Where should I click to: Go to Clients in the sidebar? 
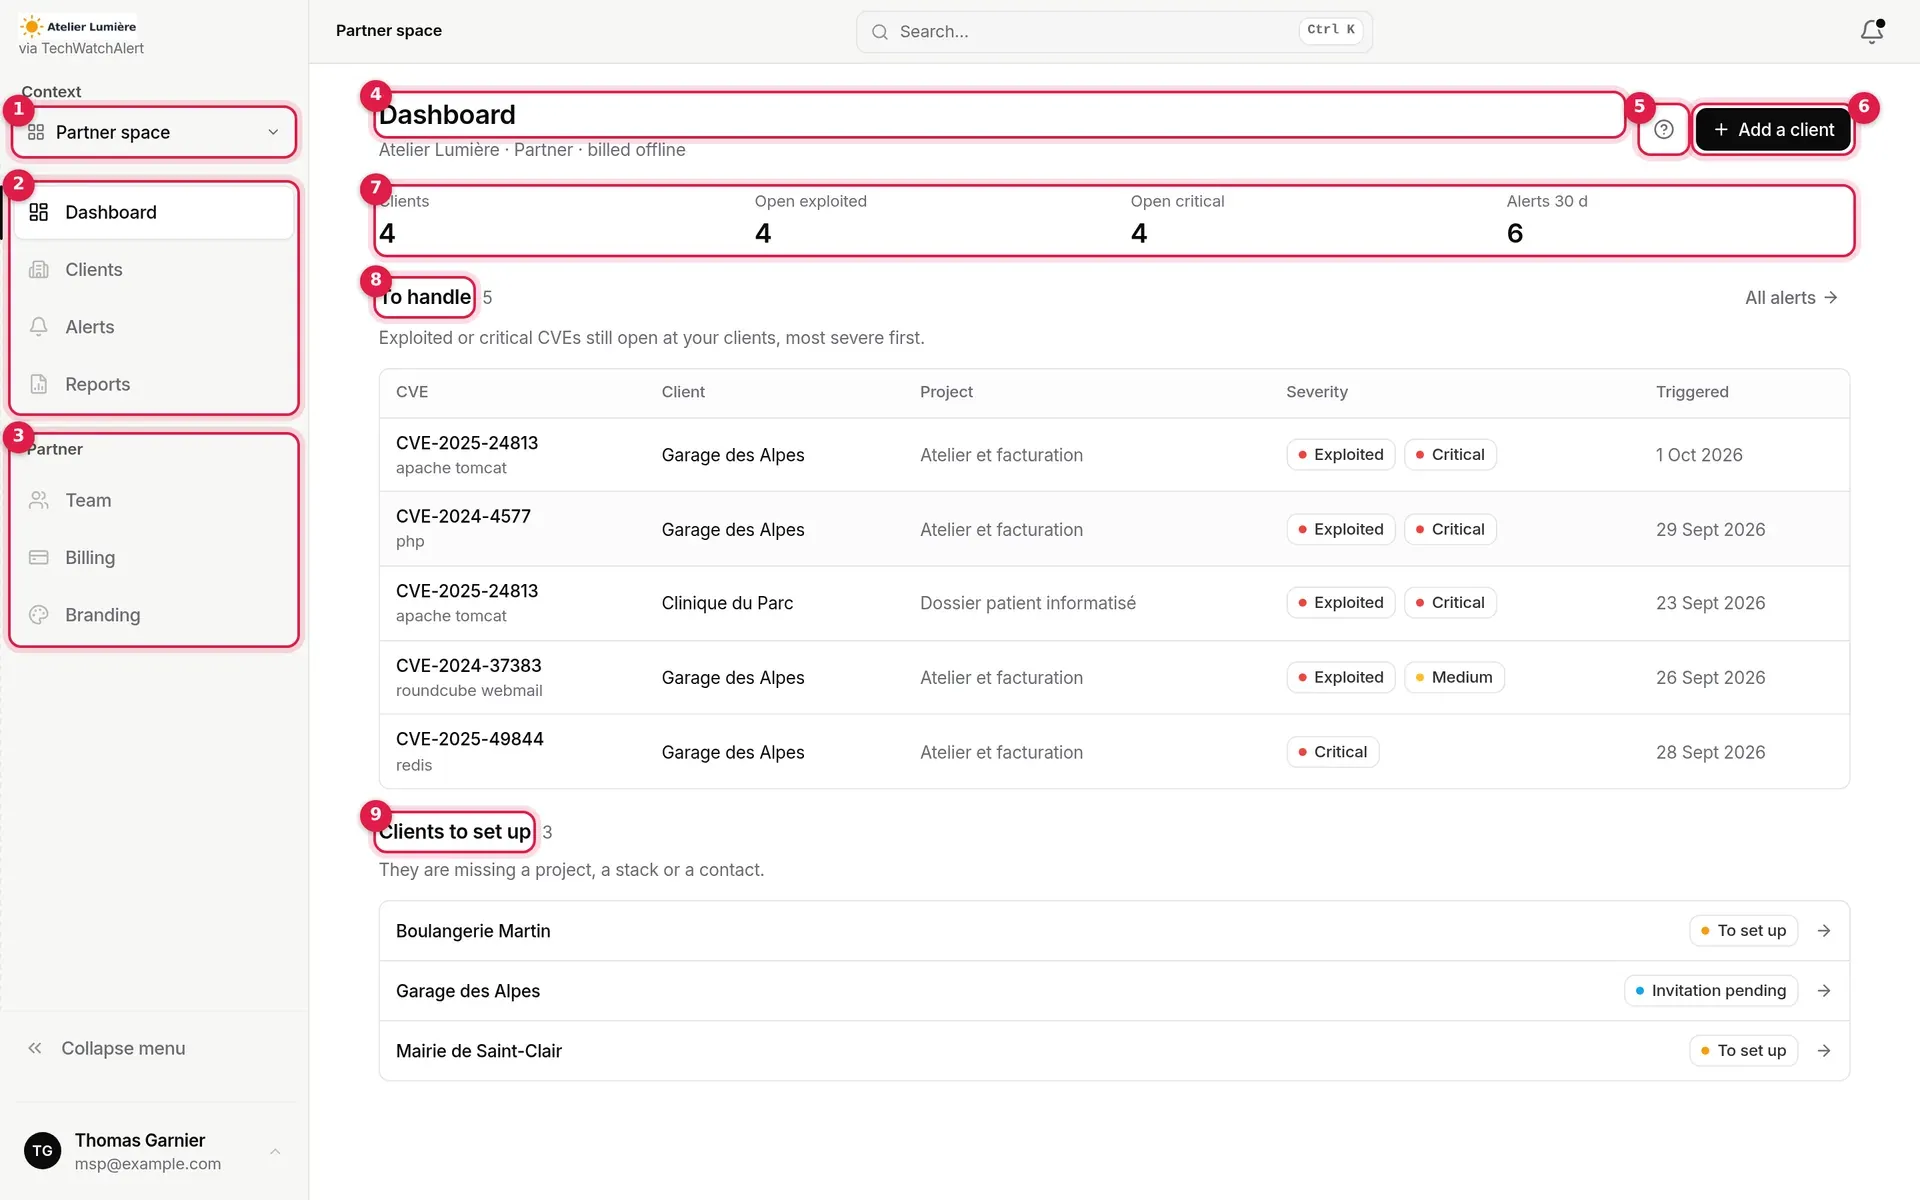(x=154, y=269)
